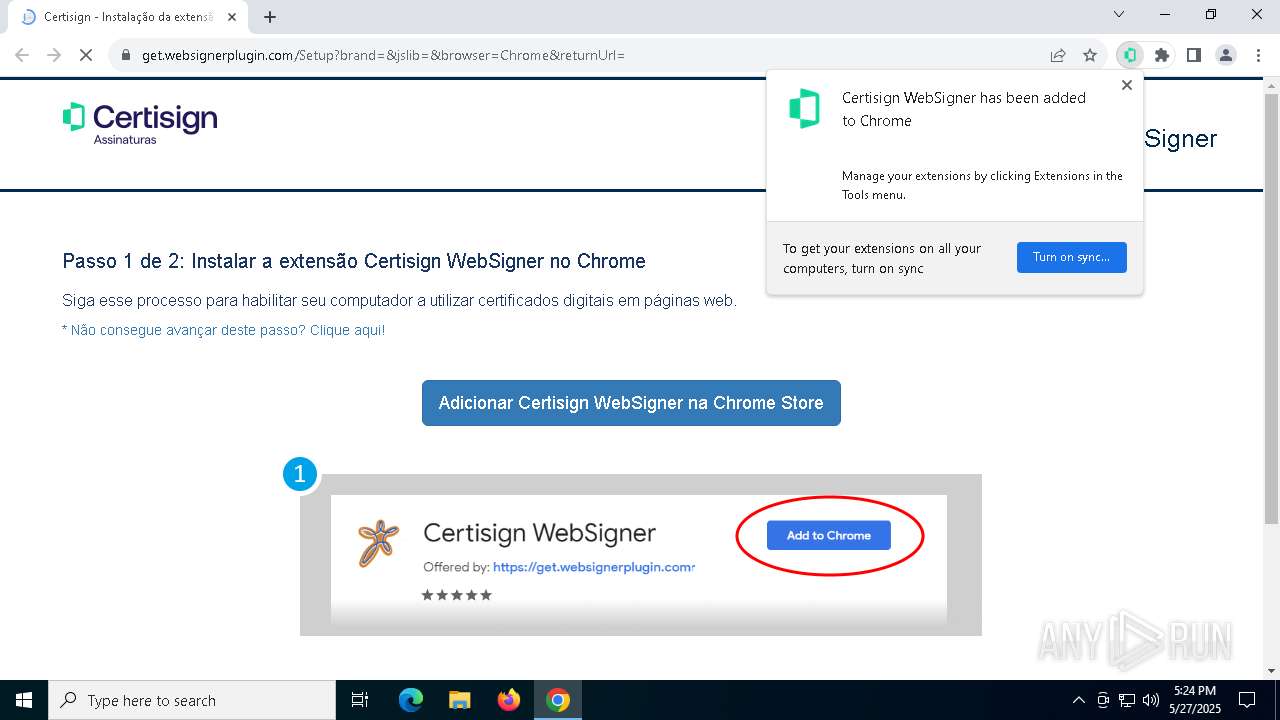Open Task View on the taskbar
The height and width of the screenshot is (720, 1280).
pos(360,700)
